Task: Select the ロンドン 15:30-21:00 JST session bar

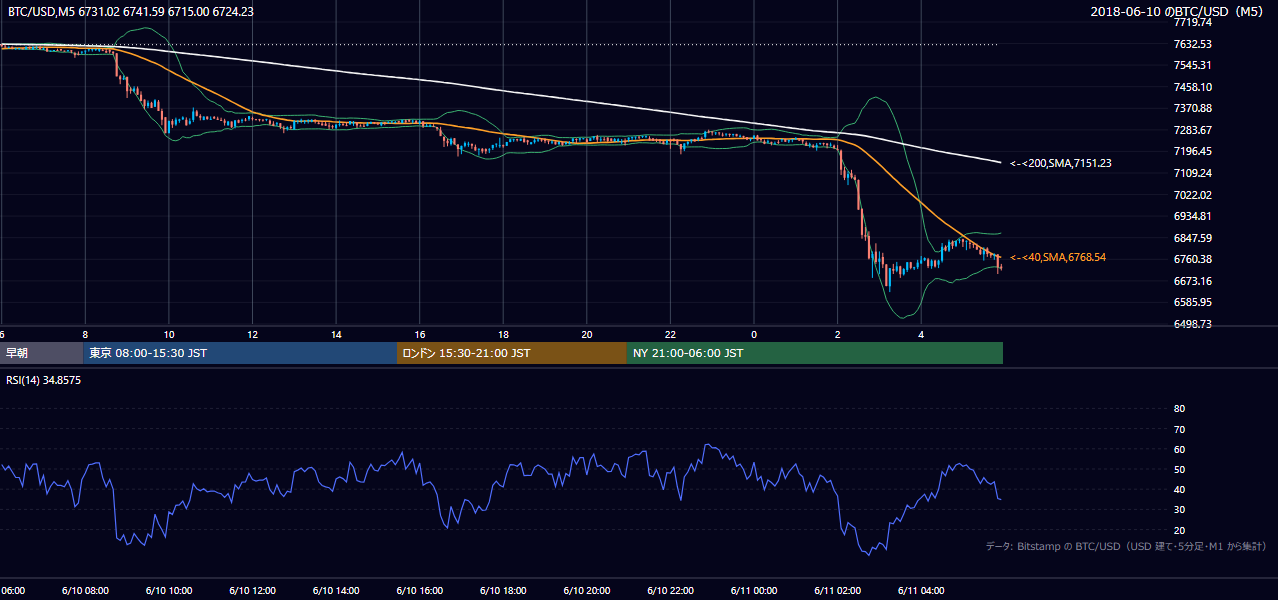Action: point(512,353)
